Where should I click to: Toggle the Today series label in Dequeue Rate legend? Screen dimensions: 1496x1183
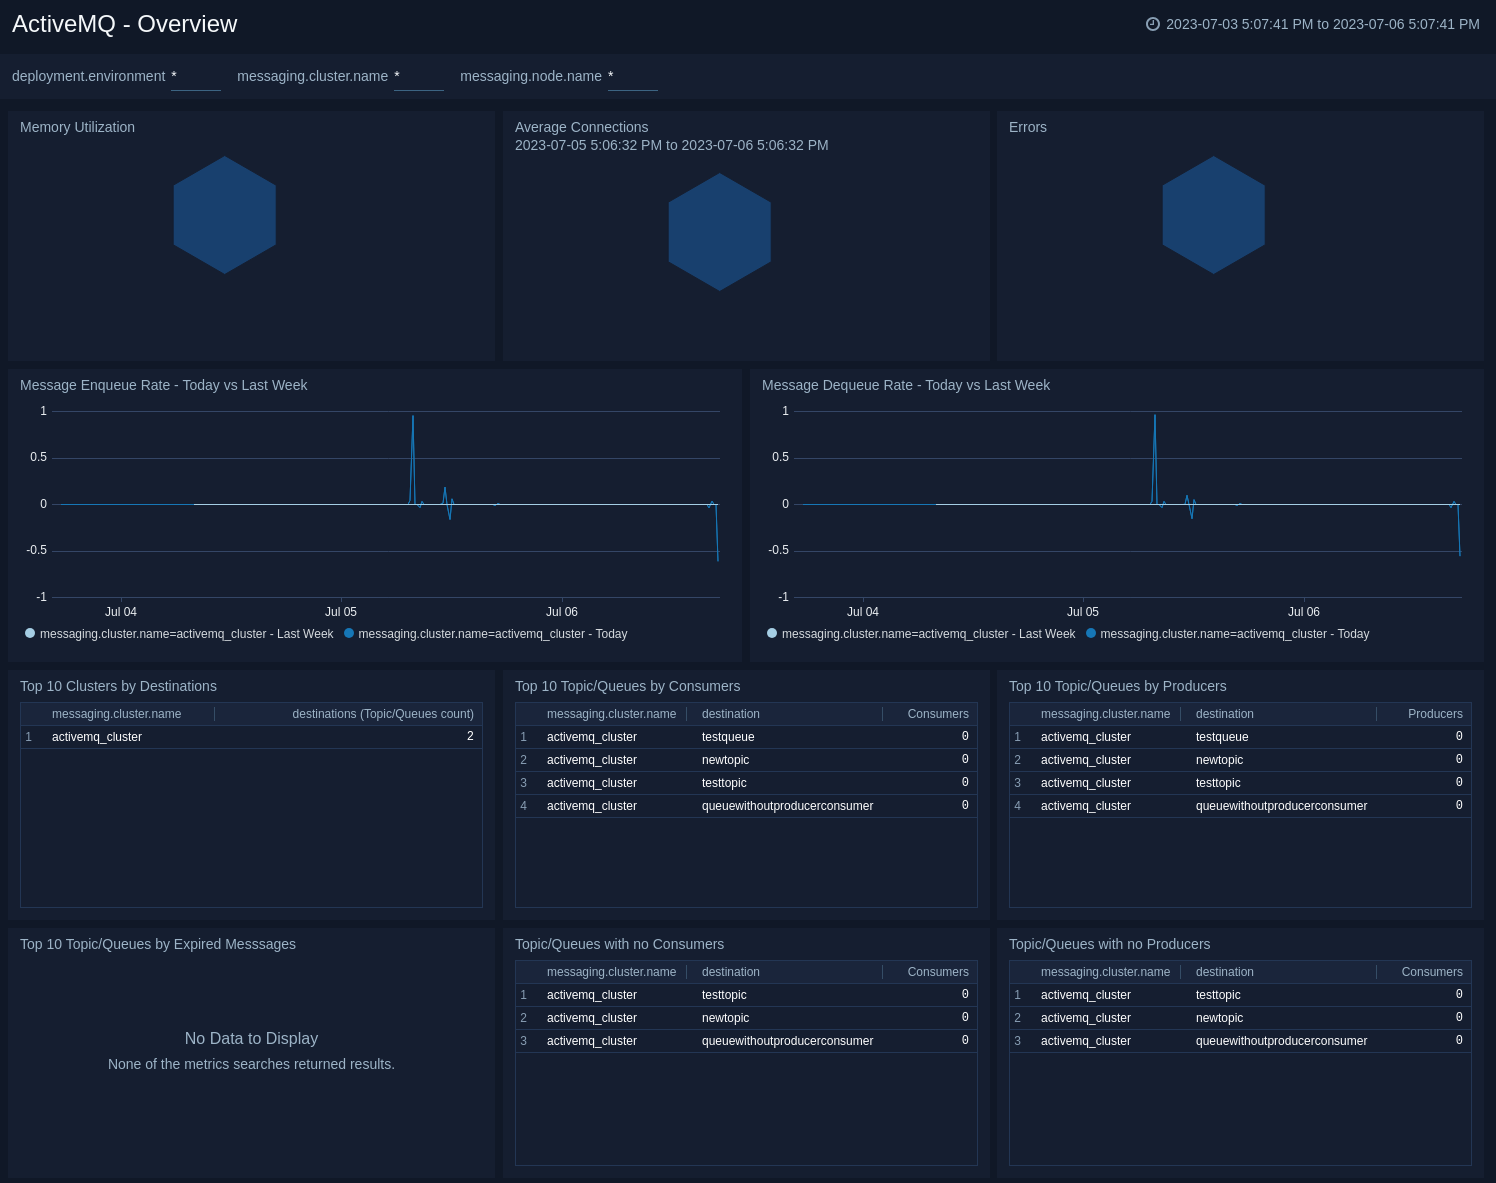coord(1235,634)
